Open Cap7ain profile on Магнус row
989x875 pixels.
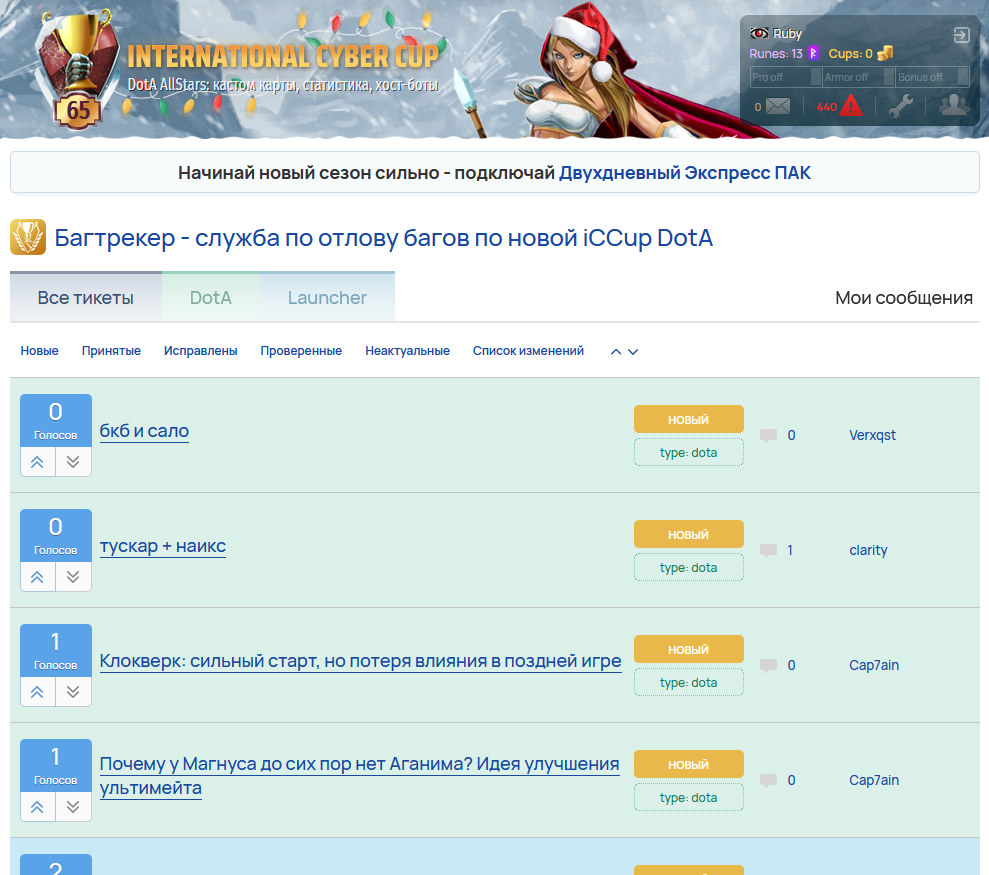874,780
